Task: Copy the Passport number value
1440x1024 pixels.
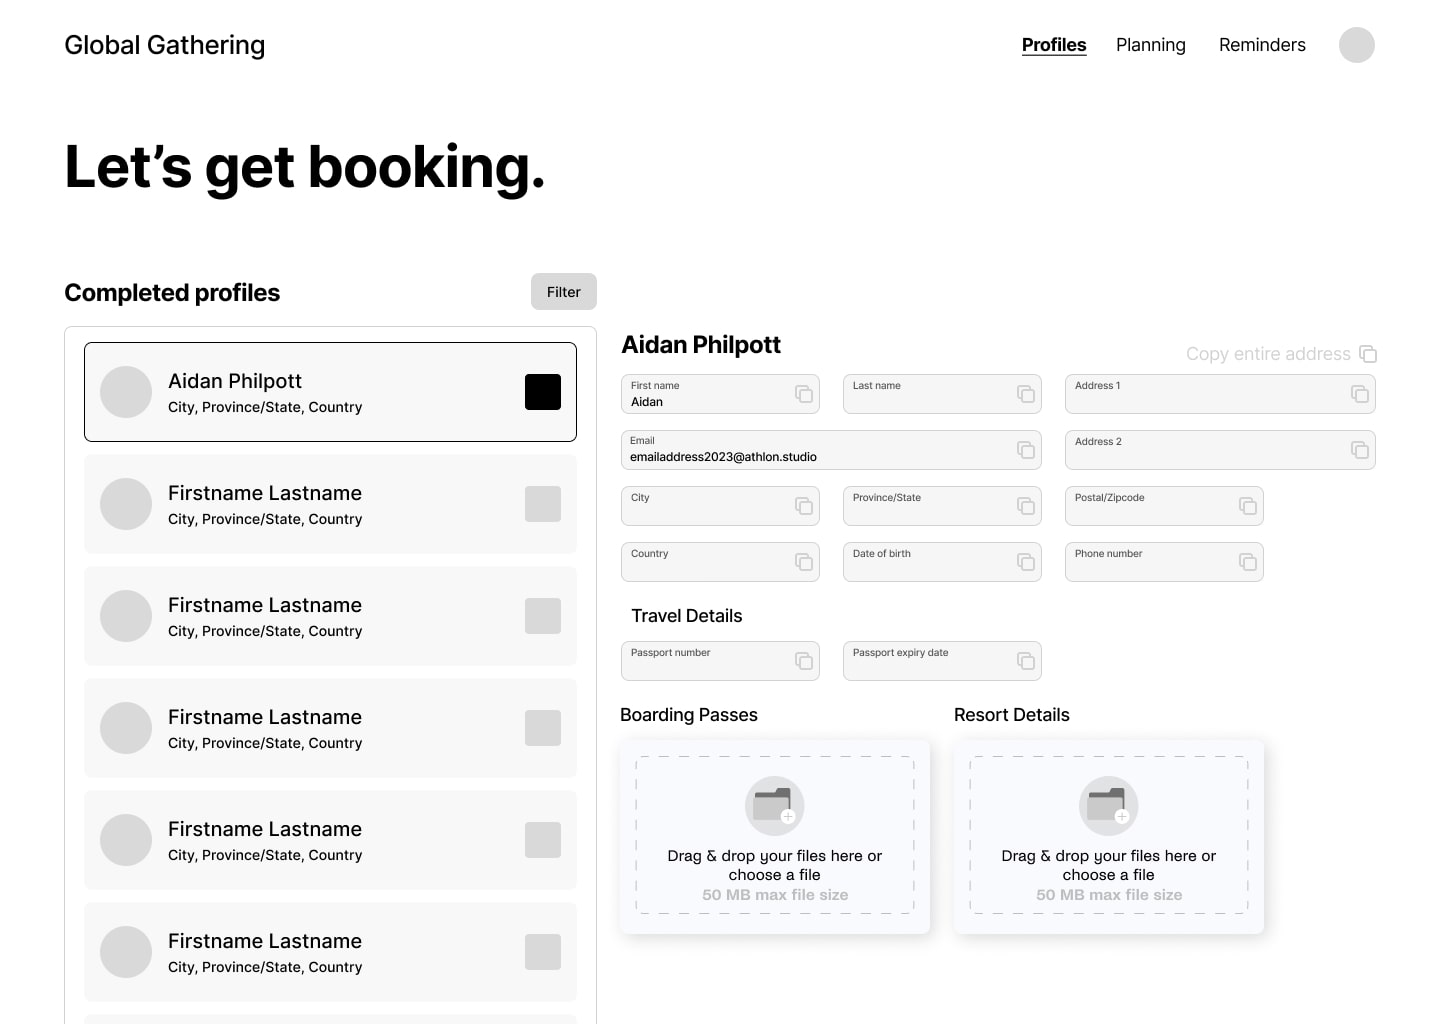Action: [x=804, y=661]
